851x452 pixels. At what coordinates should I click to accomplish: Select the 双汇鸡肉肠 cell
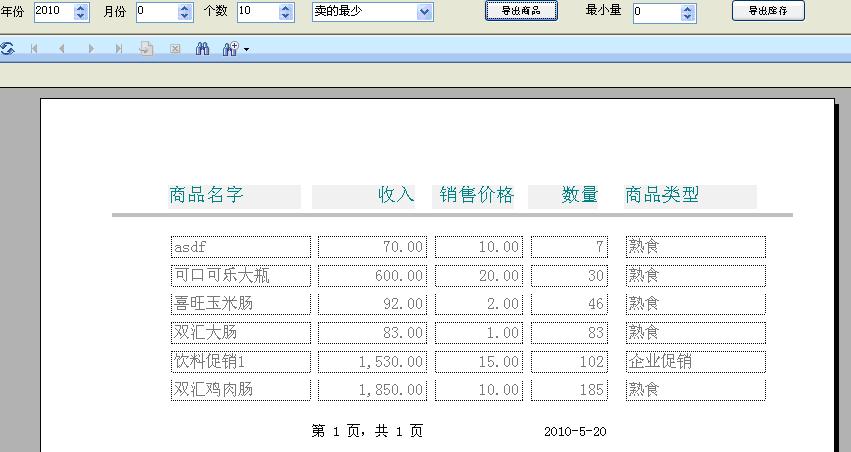coord(240,390)
